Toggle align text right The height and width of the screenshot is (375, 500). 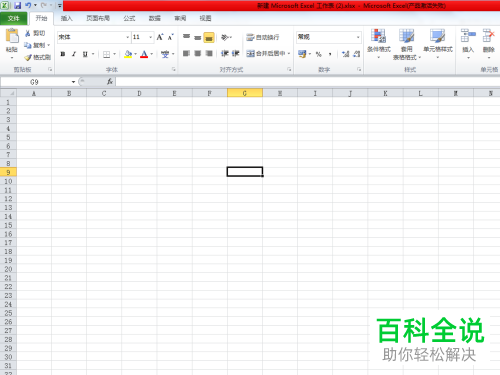(209, 53)
